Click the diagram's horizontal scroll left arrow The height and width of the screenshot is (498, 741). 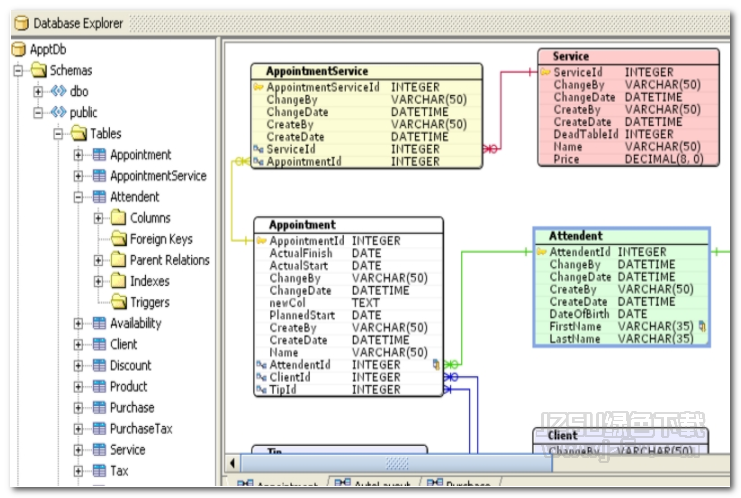(x=233, y=463)
